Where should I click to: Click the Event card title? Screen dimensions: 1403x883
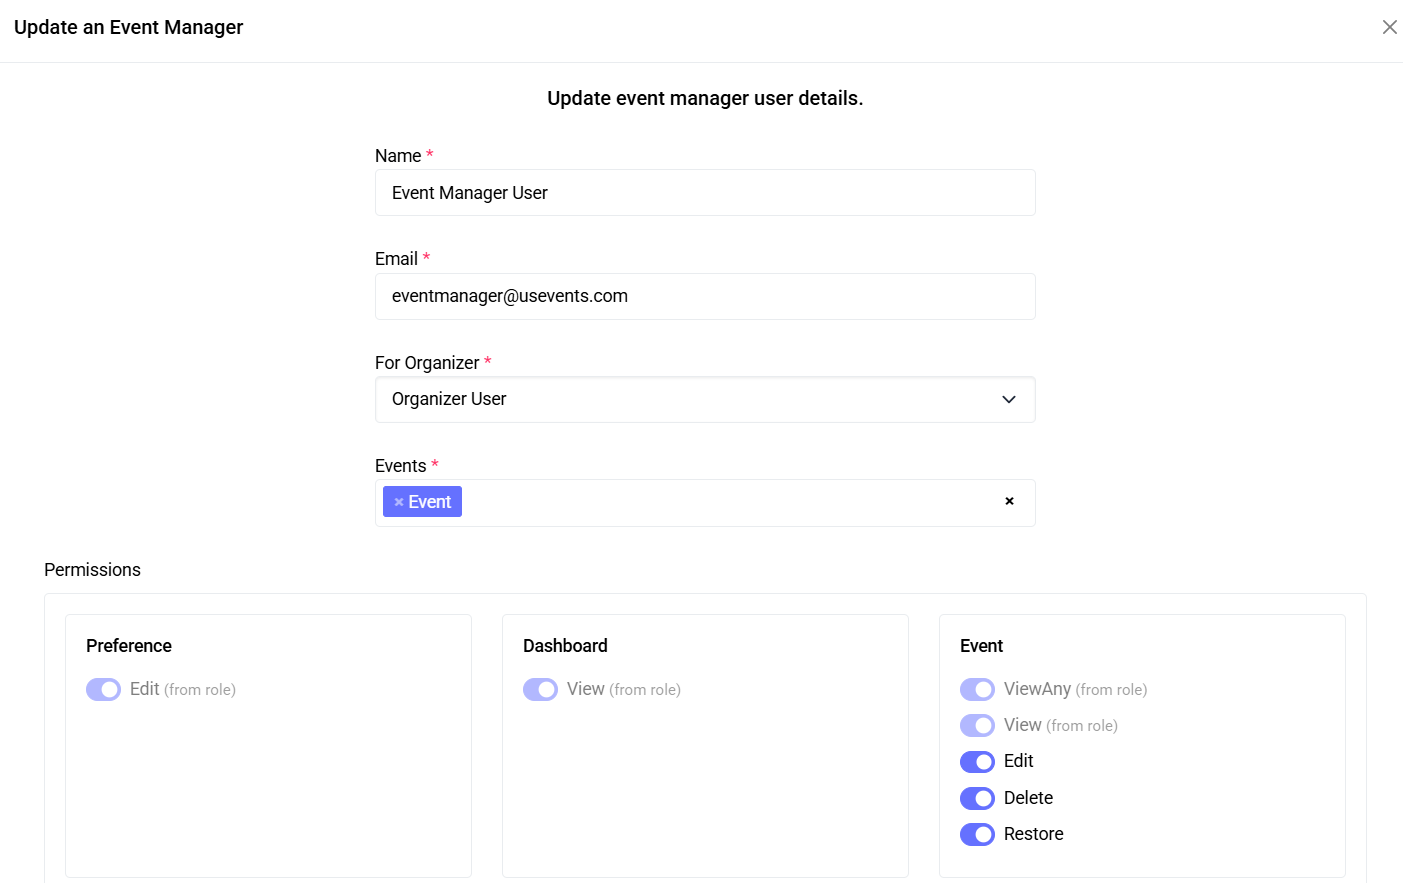click(x=980, y=646)
